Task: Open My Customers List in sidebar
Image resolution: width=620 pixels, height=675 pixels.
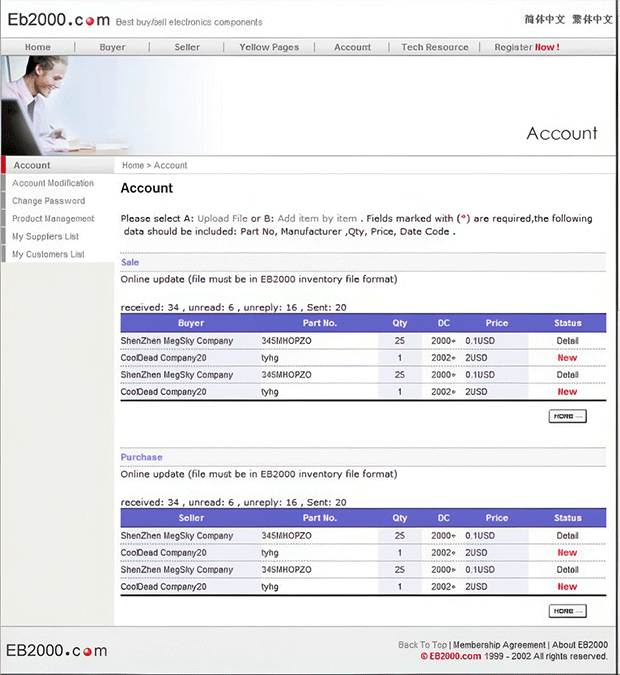Action: [x=48, y=254]
